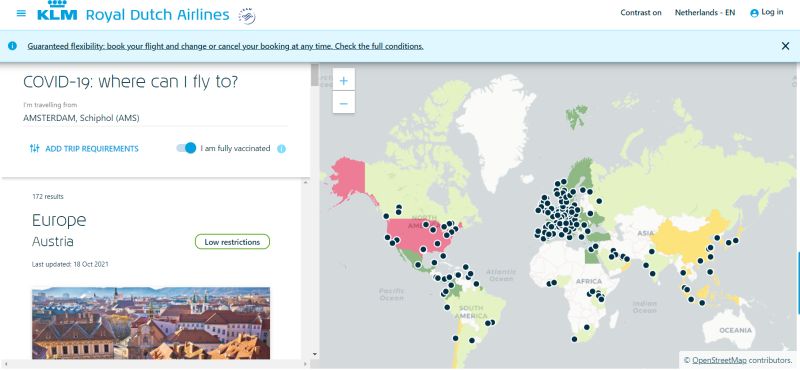Open the travelling from airport field

click(x=155, y=118)
